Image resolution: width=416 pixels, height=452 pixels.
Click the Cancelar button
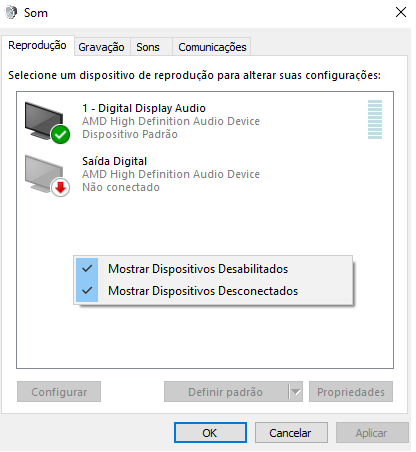(291, 433)
